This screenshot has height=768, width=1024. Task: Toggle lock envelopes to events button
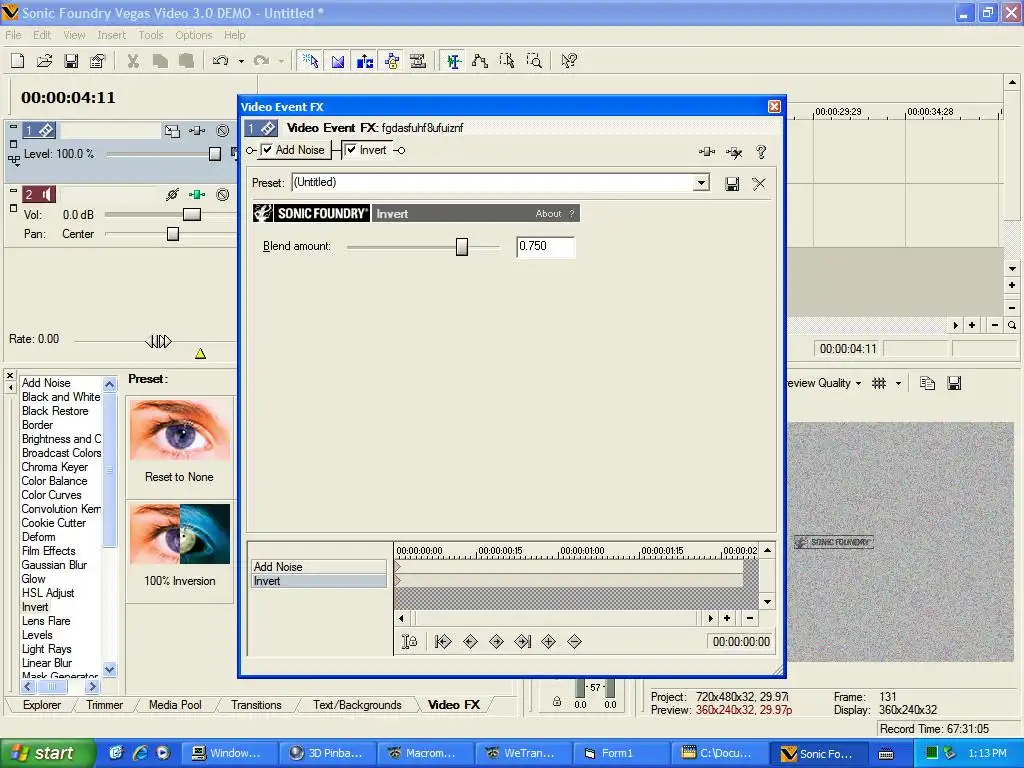392,61
